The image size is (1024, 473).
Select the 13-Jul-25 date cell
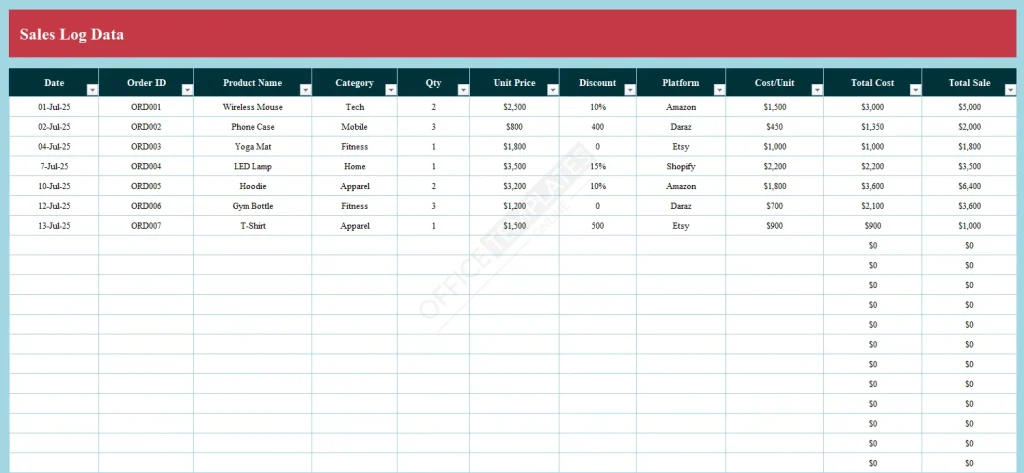pos(54,225)
